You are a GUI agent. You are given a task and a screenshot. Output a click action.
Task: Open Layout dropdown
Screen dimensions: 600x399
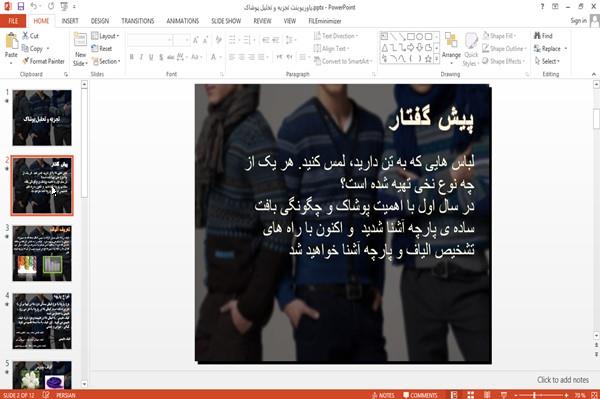(105, 36)
